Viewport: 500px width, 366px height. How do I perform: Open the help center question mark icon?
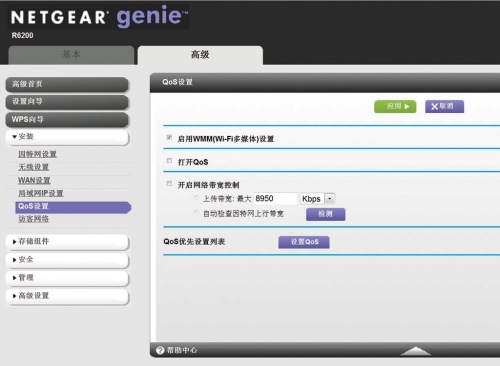(160, 350)
